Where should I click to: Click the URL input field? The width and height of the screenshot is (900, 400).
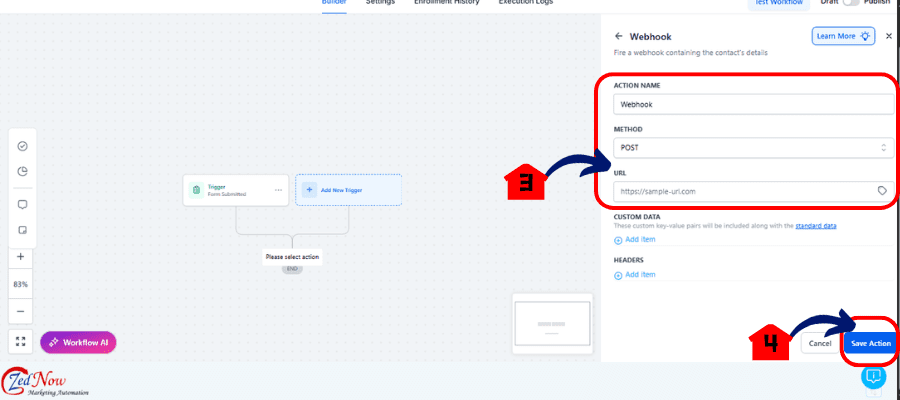pos(753,191)
